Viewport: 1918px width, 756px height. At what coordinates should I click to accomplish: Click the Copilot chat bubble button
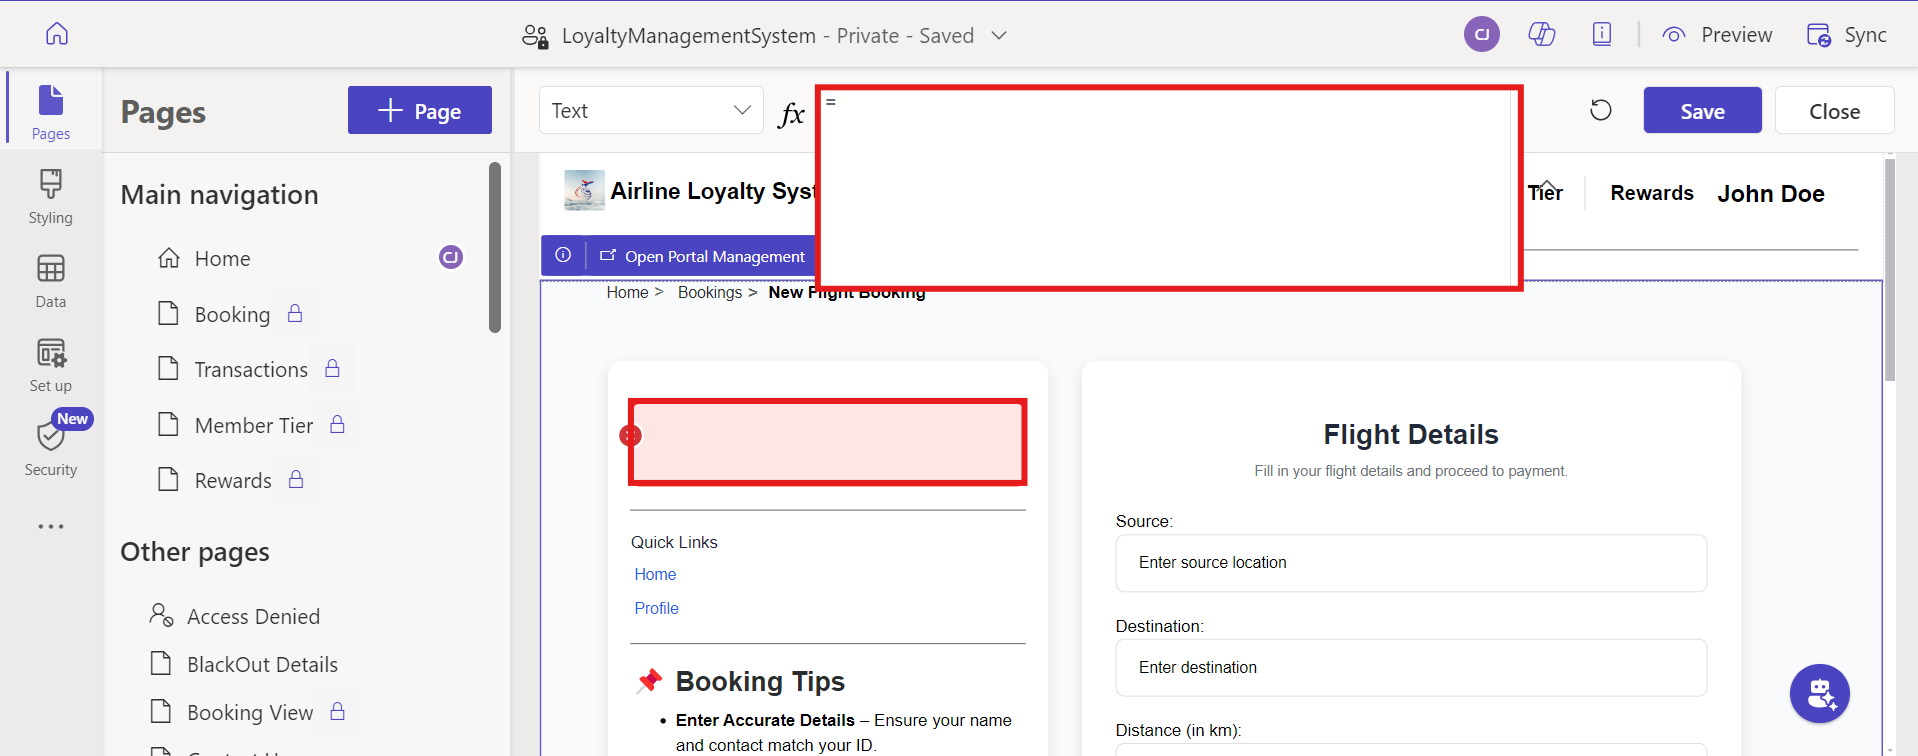tap(1819, 693)
